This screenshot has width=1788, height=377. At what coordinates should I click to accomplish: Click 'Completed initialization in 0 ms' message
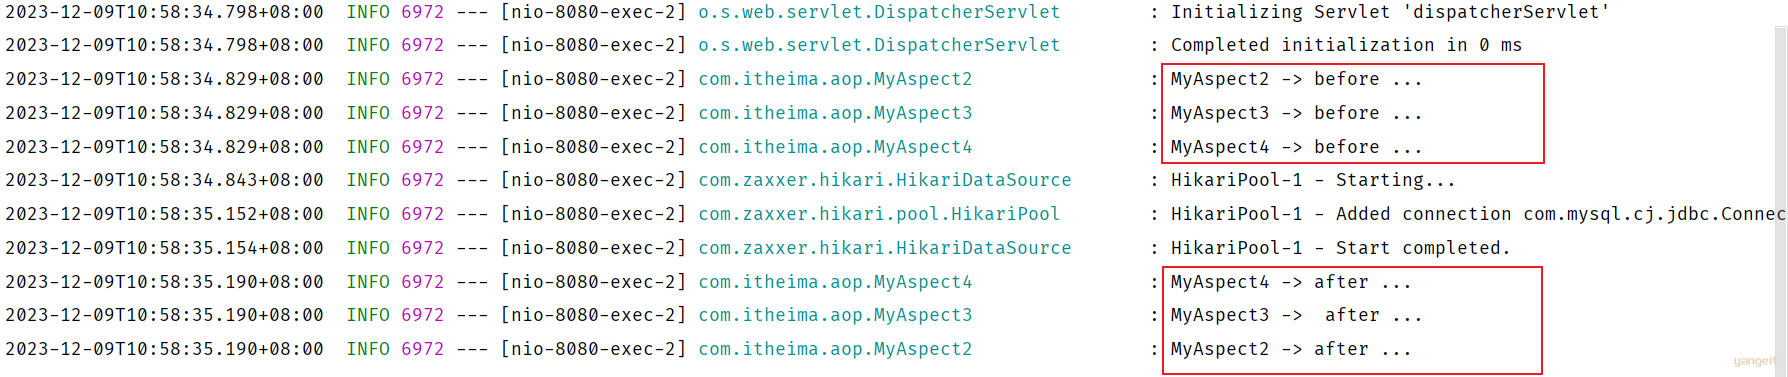[1346, 45]
